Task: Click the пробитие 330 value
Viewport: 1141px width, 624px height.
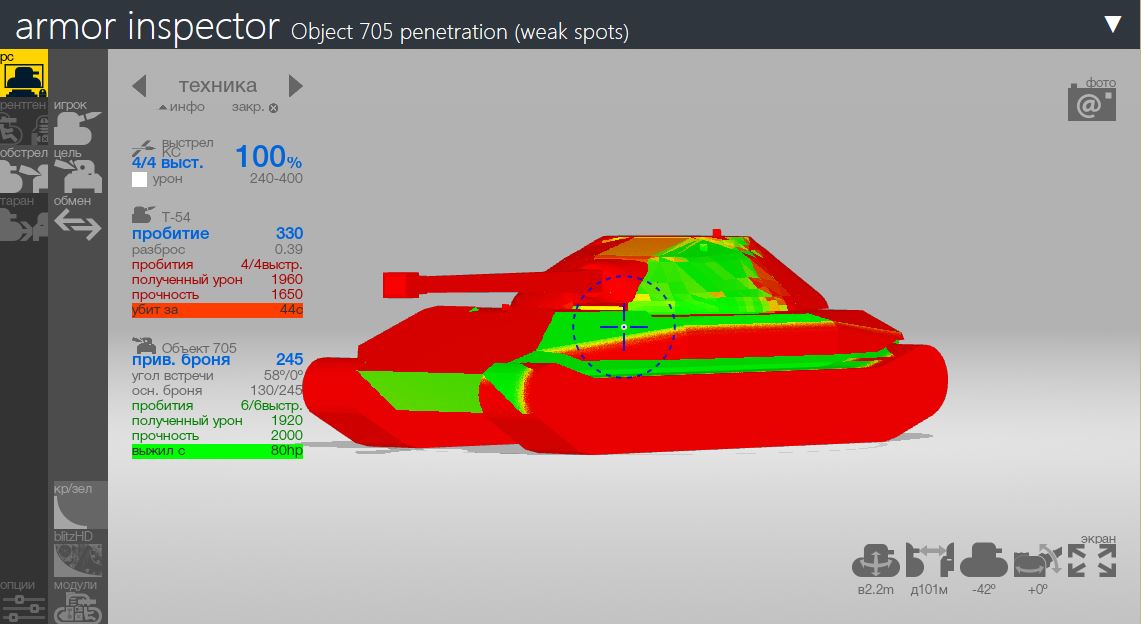Action: [289, 233]
